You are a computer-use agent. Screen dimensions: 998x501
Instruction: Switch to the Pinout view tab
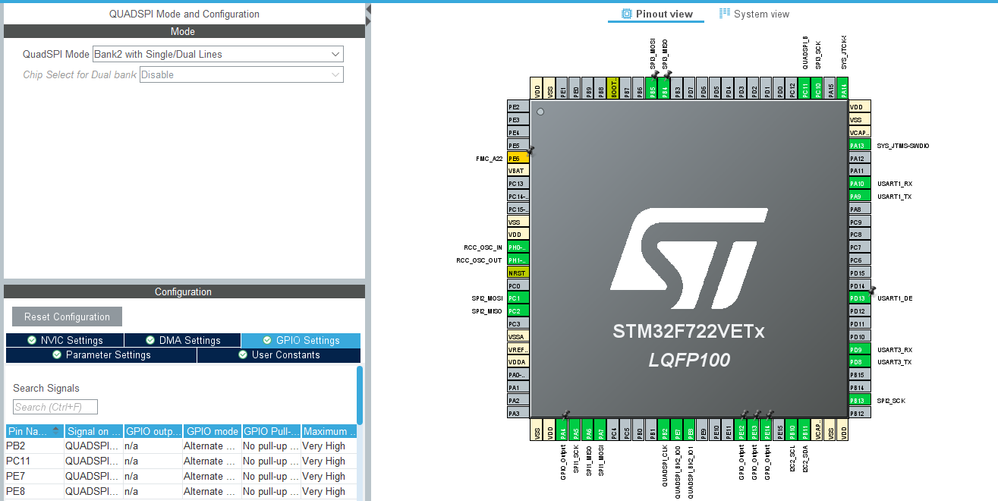(656, 13)
